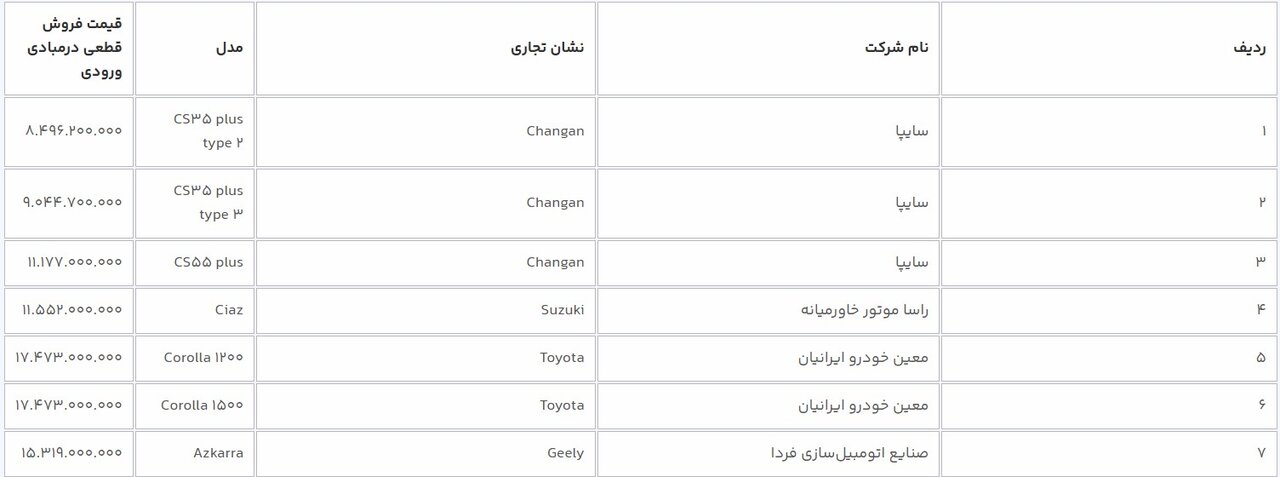1280x477 pixels.
Task: Click the "راسا موتور خاورمیانه" company cell
Action: (865, 310)
